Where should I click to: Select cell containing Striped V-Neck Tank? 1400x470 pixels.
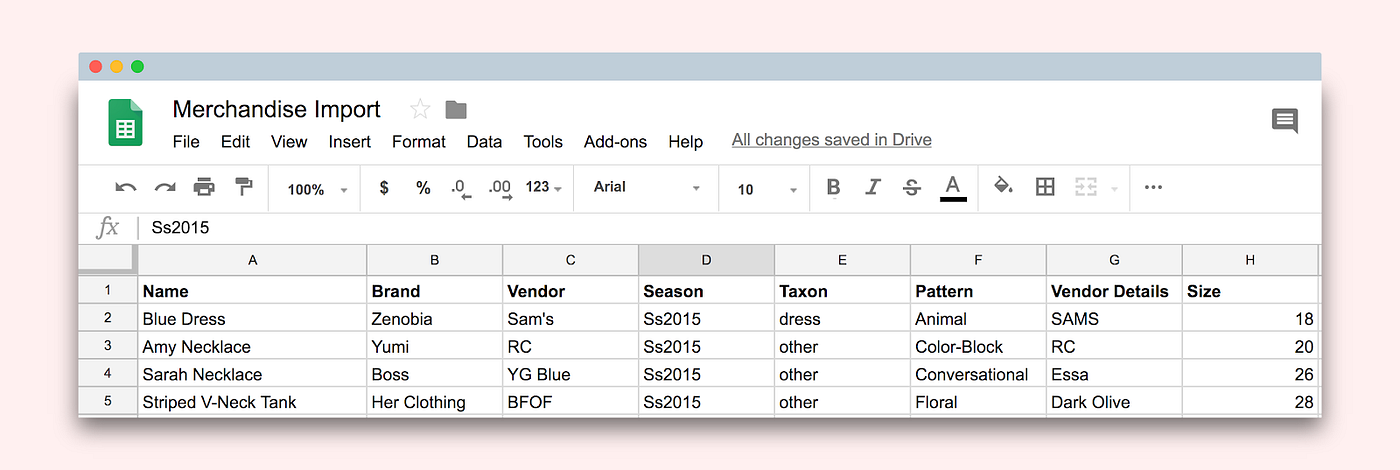coord(252,402)
